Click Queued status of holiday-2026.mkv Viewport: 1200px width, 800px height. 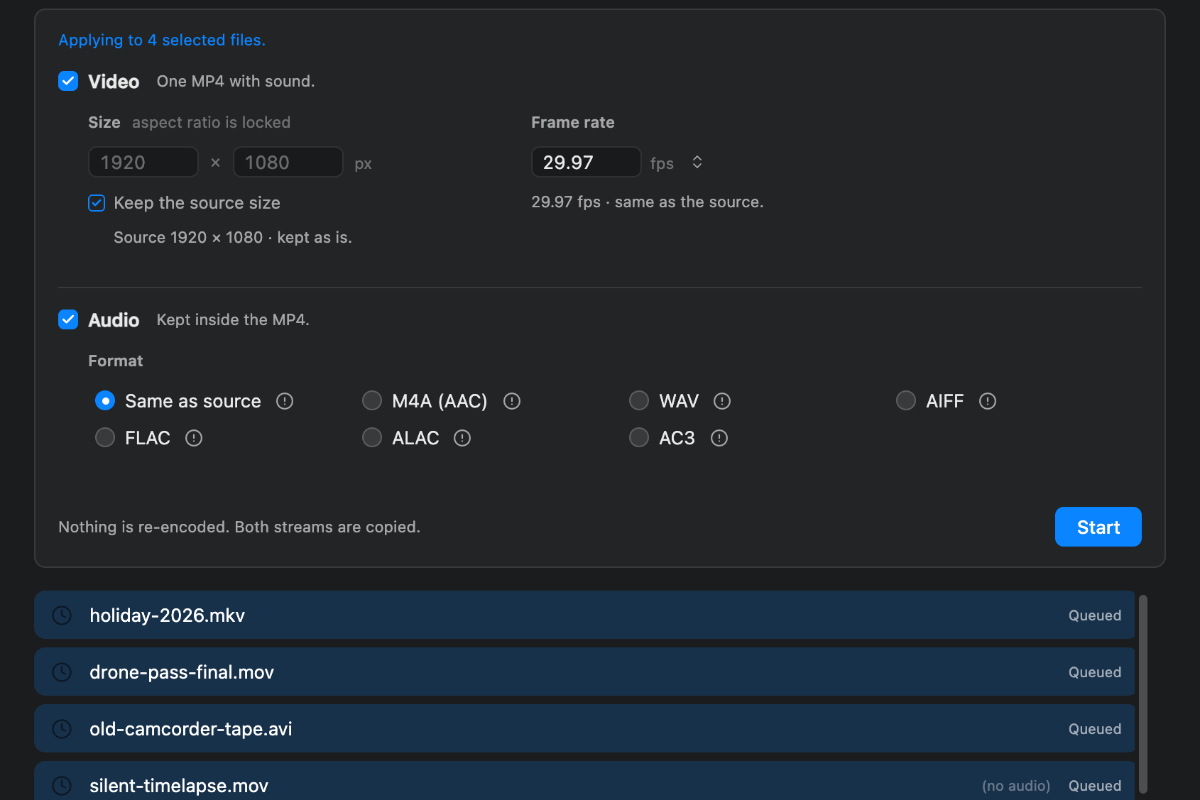[x=1095, y=615]
